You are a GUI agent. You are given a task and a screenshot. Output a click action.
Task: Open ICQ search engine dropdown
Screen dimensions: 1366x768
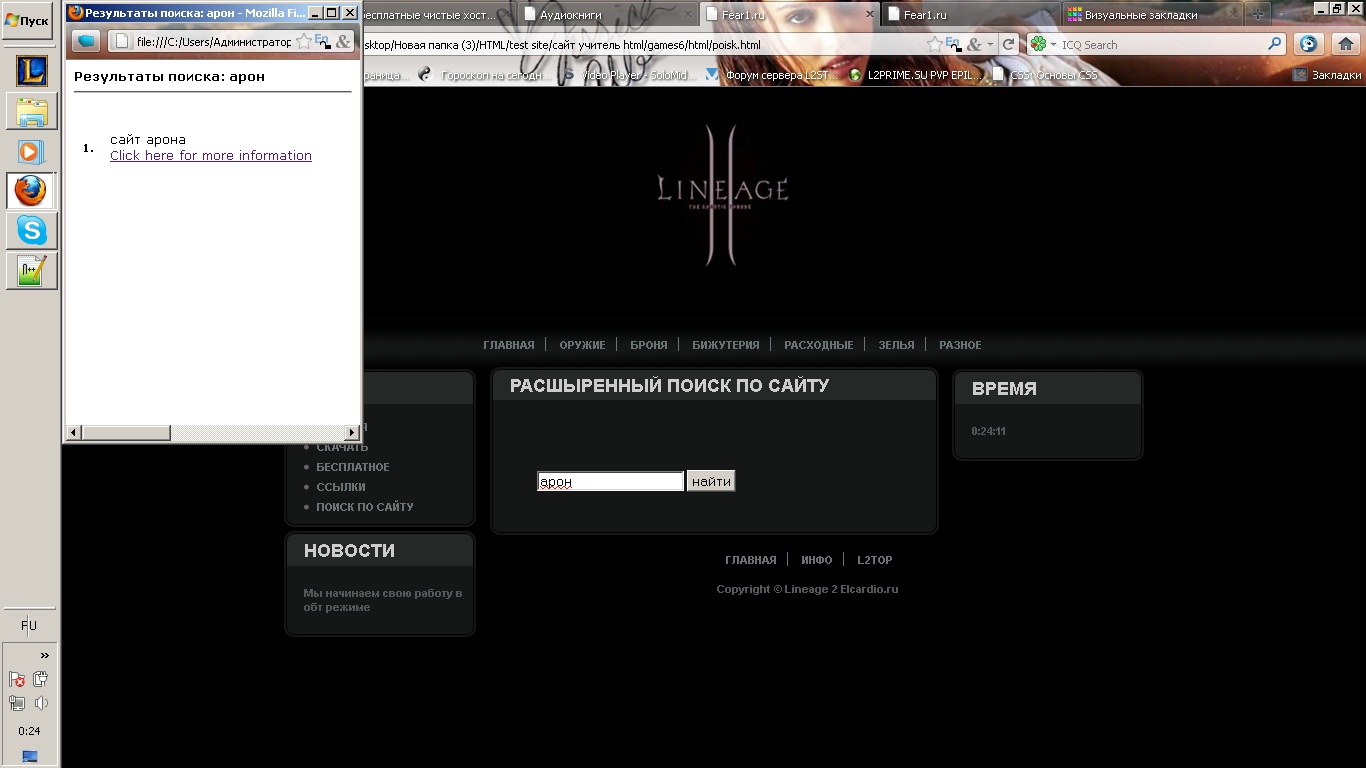[1044, 44]
